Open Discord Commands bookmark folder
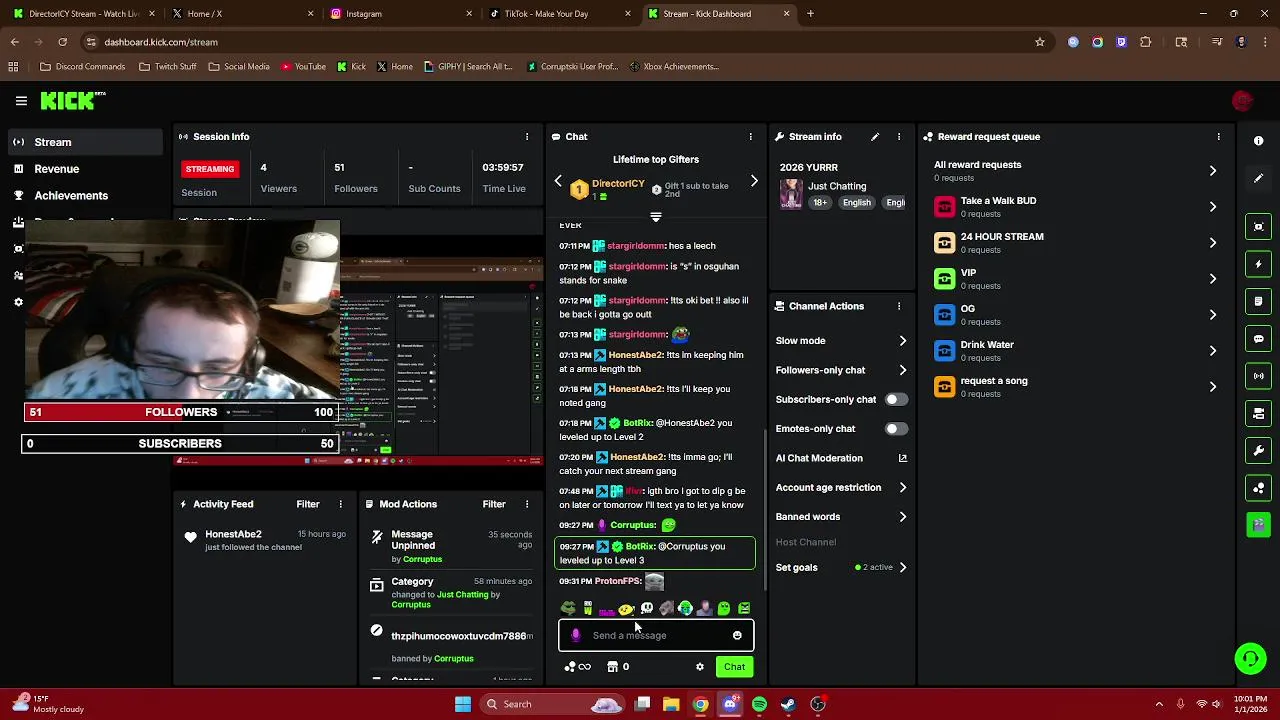The width and height of the screenshot is (1280, 720). coord(83,67)
